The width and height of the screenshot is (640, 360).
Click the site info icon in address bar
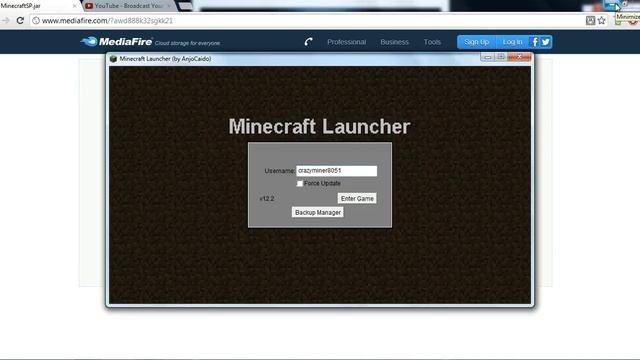click(x=36, y=20)
